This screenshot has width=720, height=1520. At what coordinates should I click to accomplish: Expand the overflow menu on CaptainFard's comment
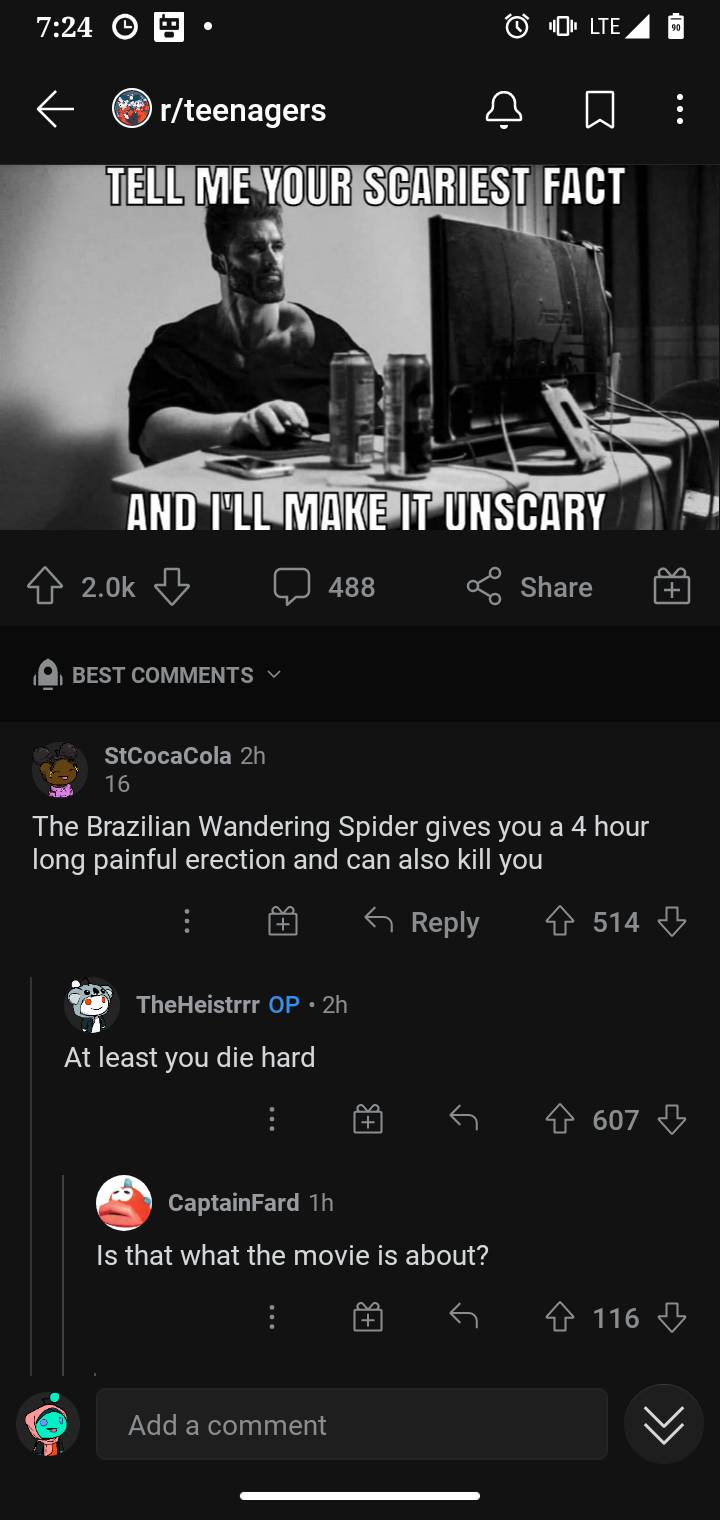tap(271, 1317)
